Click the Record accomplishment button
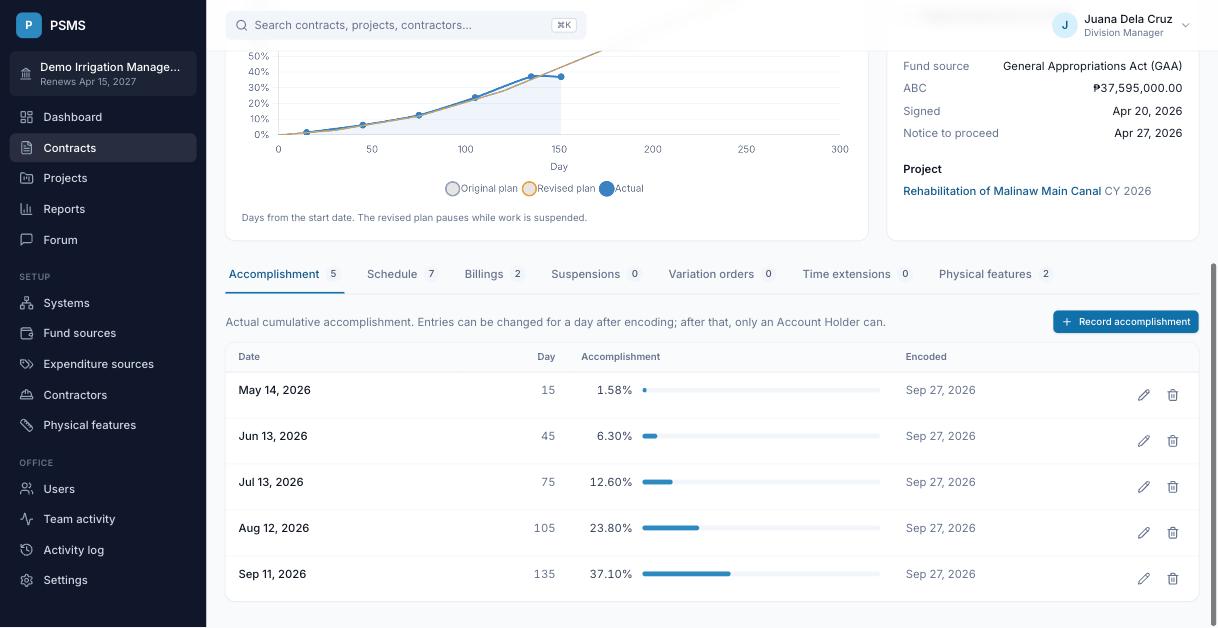Image resolution: width=1218 pixels, height=628 pixels. point(1125,322)
